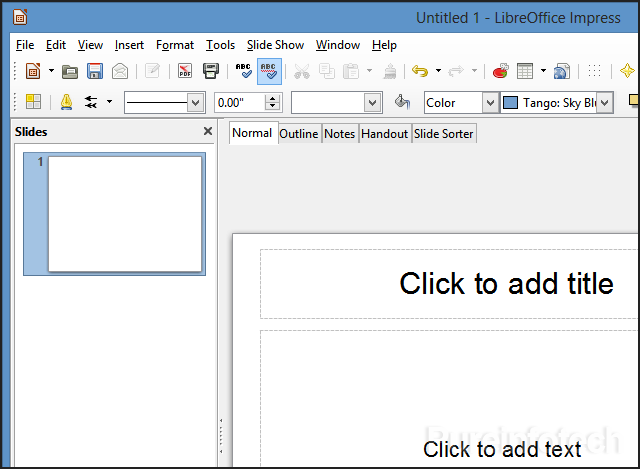Open the Slide Show menu
The width and height of the screenshot is (640, 469).
(x=276, y=45)
